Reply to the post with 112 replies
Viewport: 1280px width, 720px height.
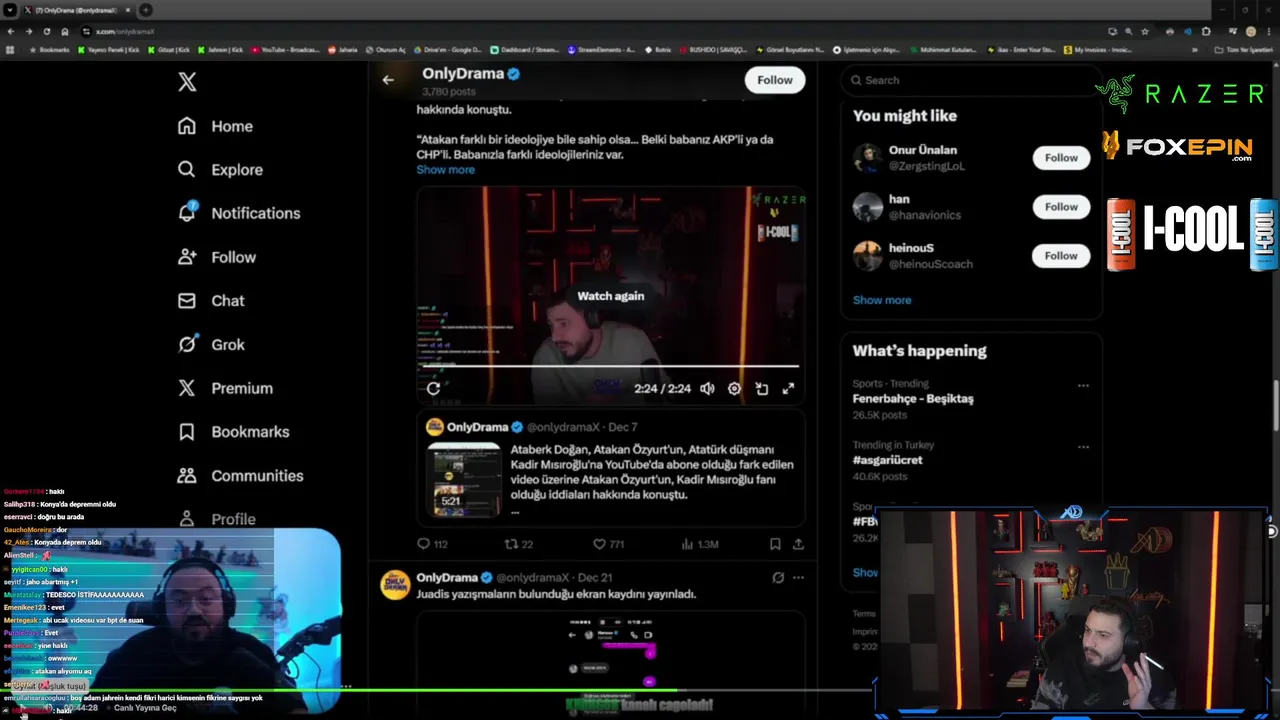coord(432,544)
